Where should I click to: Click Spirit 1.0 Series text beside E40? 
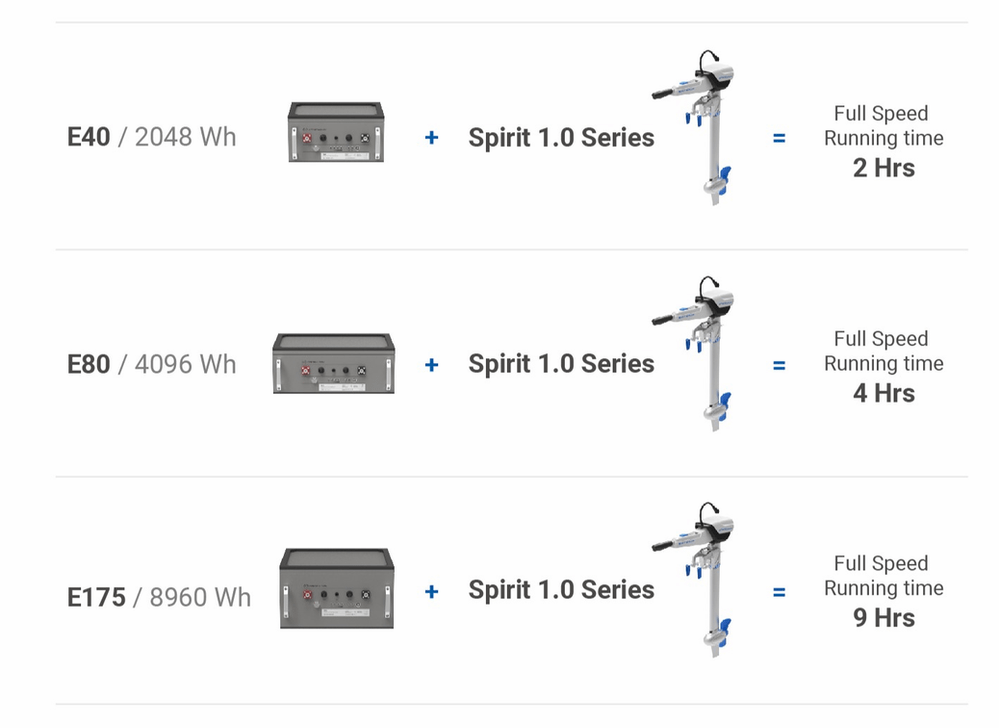tap(561, 137)
